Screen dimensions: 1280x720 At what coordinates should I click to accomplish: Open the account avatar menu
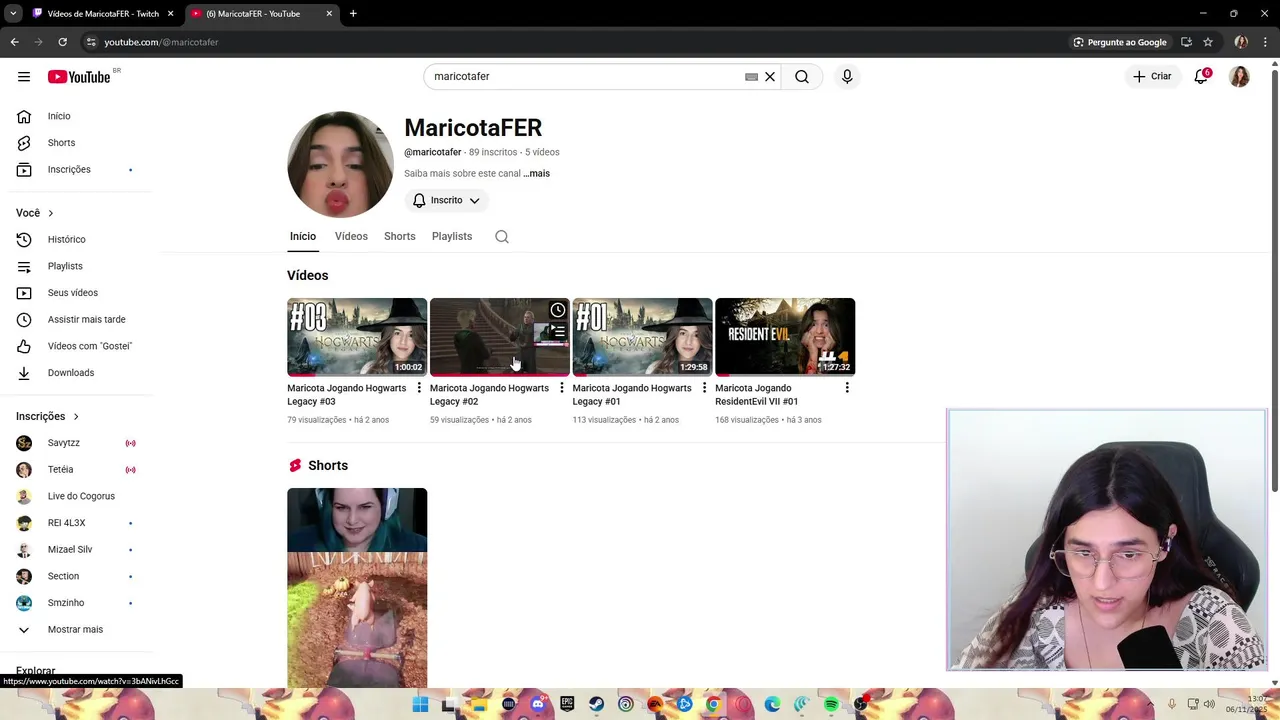pyautogui.click(x=1240, y=77)
